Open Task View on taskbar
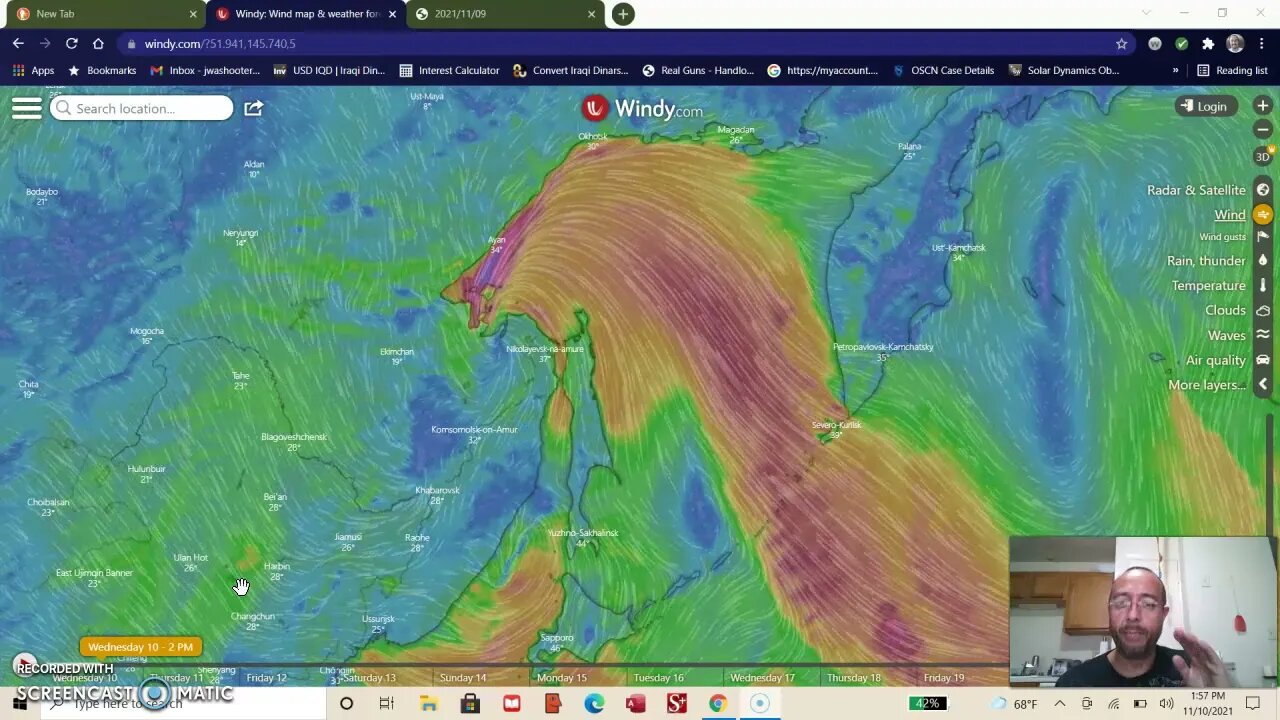Image resolution: width=1280 pixels, height=720 pixels. [x=387, y=704]
